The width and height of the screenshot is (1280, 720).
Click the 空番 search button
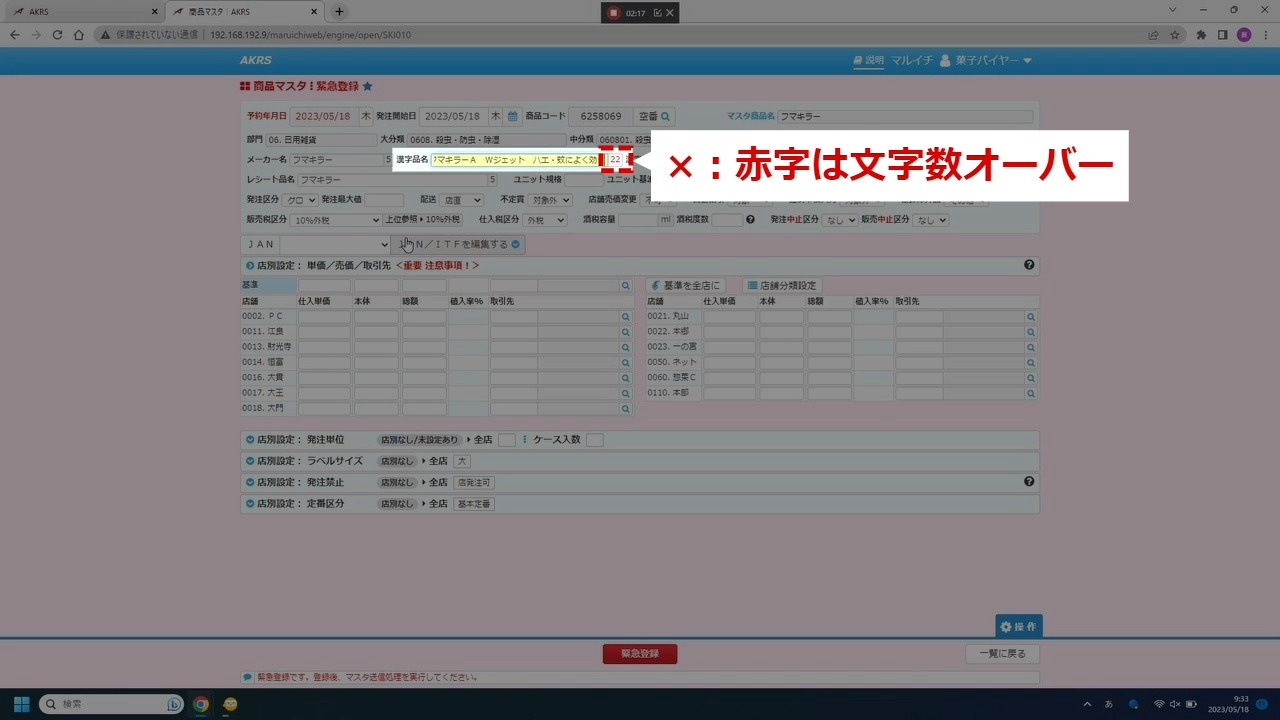(x=655, y=116)
